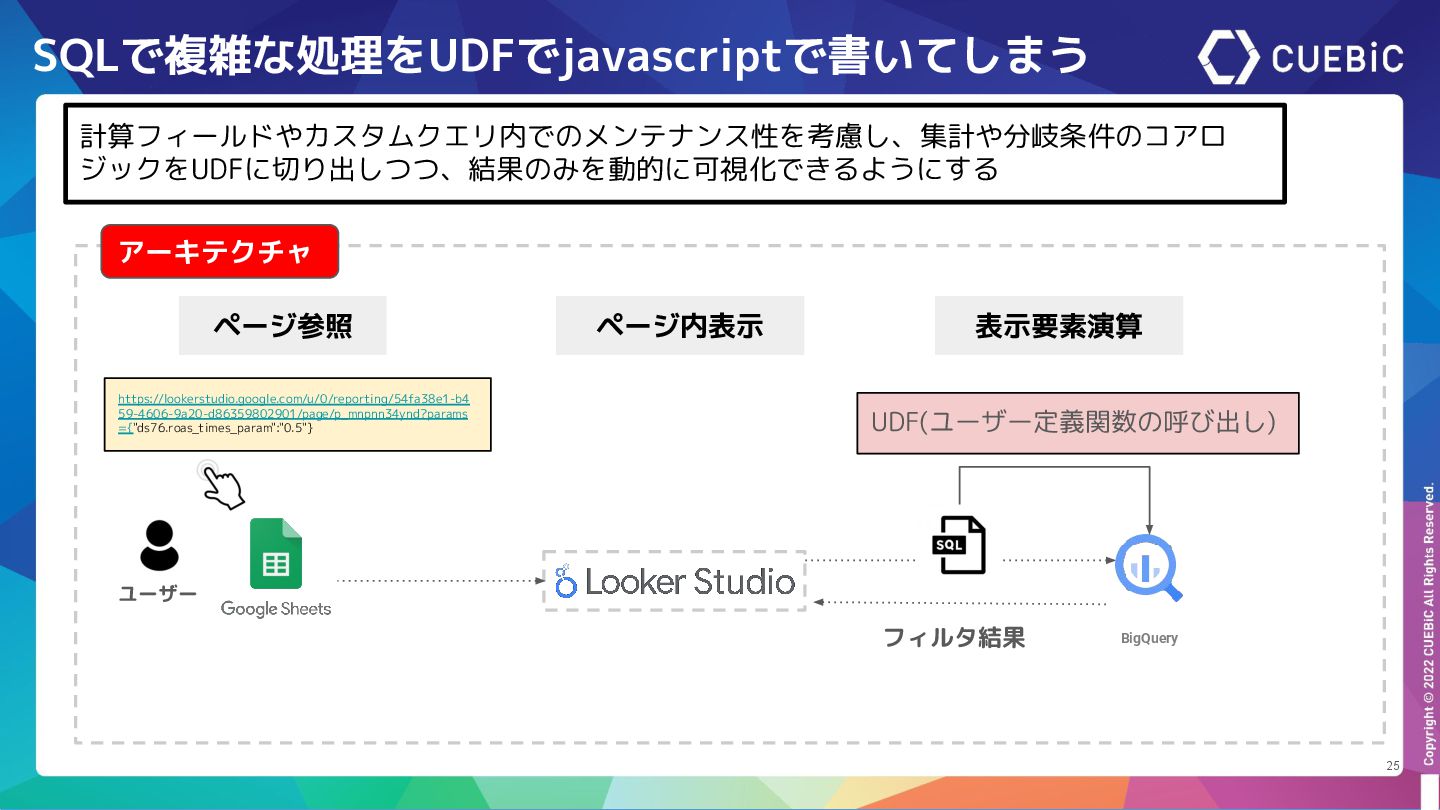Click the red アーキテクチャ label
Viewport: 1440px width, 810px height.
pos(220,251)
